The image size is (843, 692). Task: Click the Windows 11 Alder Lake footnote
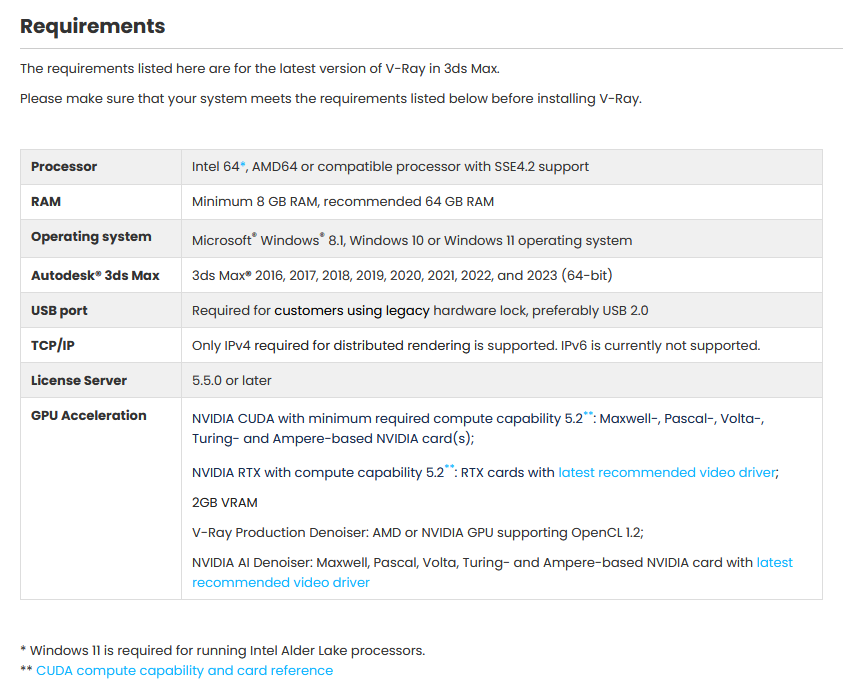coord(223,651)
